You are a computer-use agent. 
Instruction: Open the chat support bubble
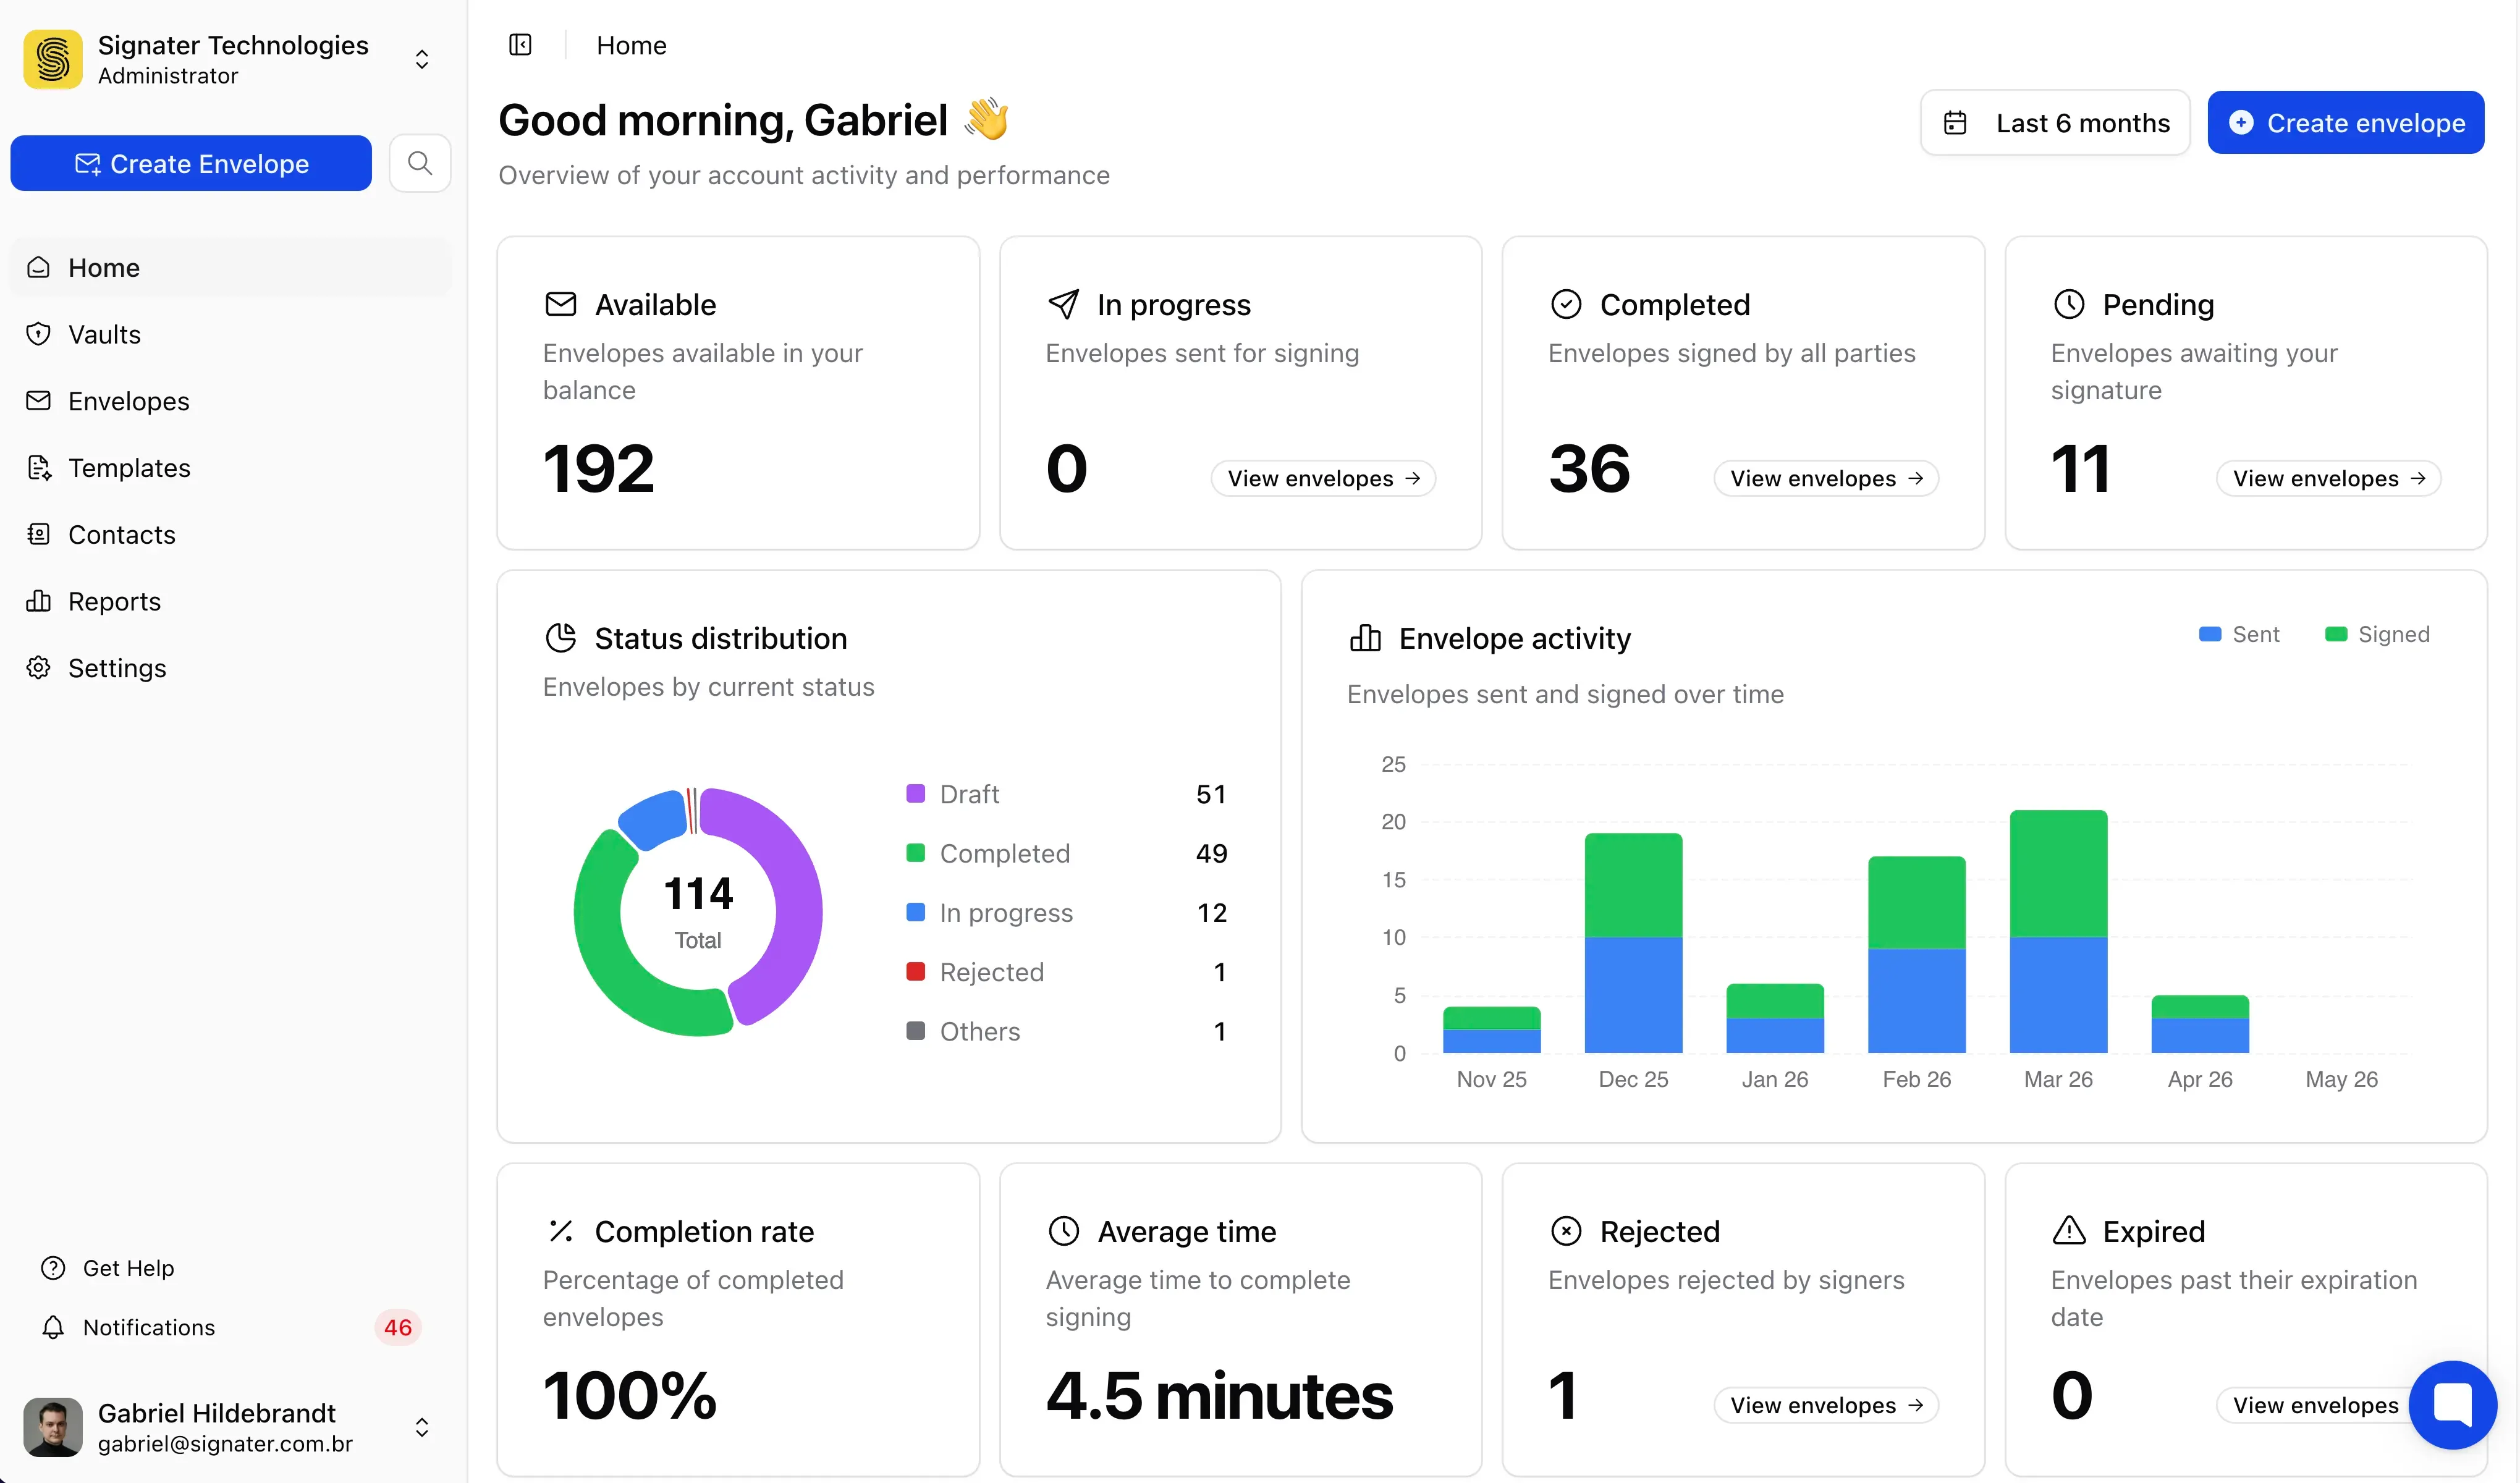tap(2453, 1405)
